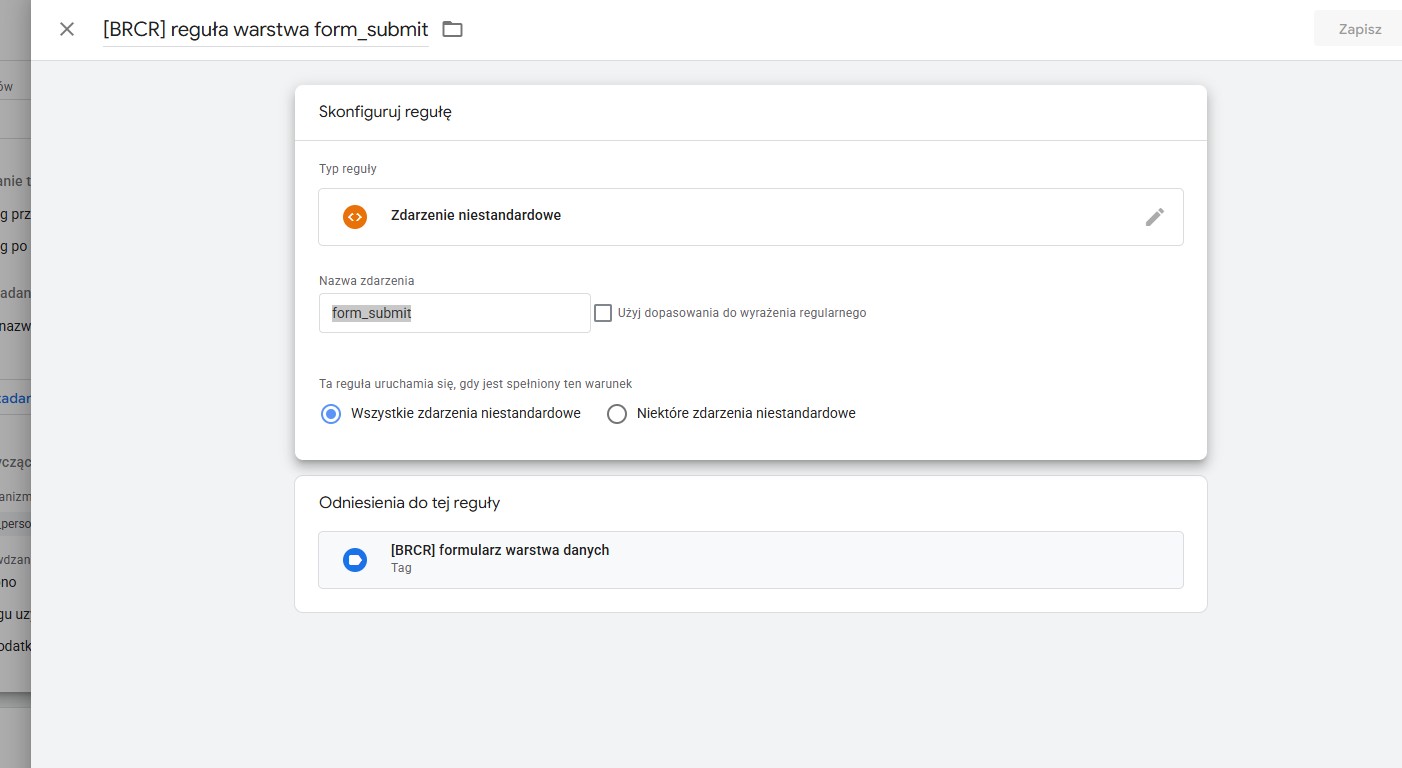1402x768 pixels.
Task: Click 'Ta reguła uruchamia się' condition text
Action: [475, 384]
